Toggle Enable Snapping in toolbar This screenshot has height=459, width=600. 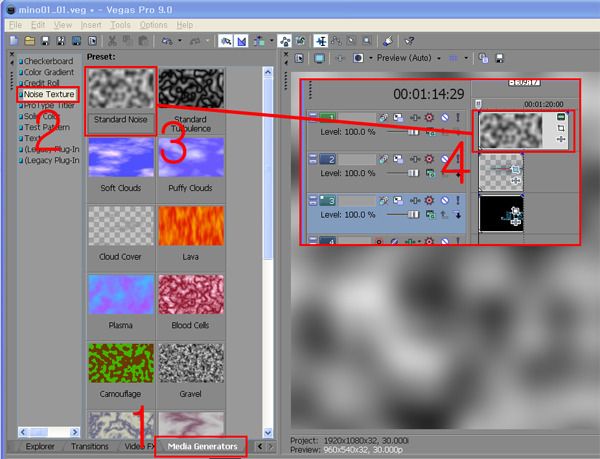[226, 41]
